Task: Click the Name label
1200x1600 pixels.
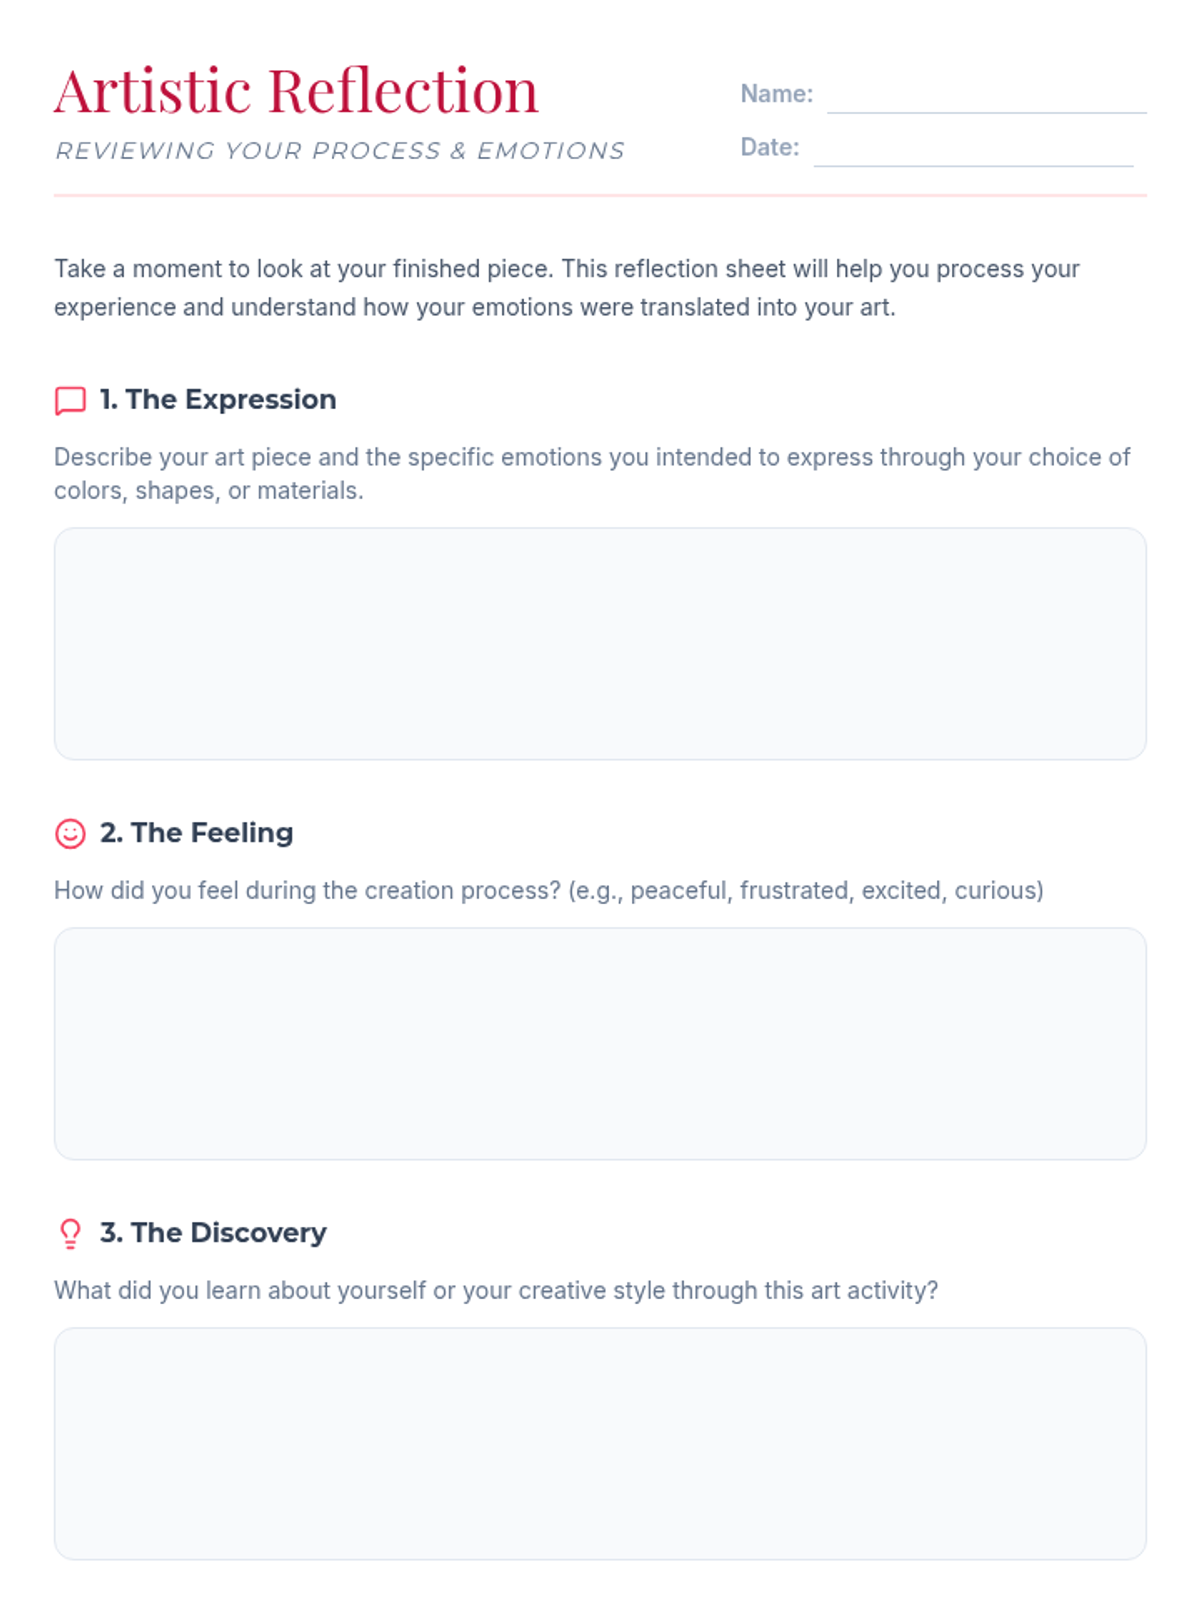Action: [776, 94]
